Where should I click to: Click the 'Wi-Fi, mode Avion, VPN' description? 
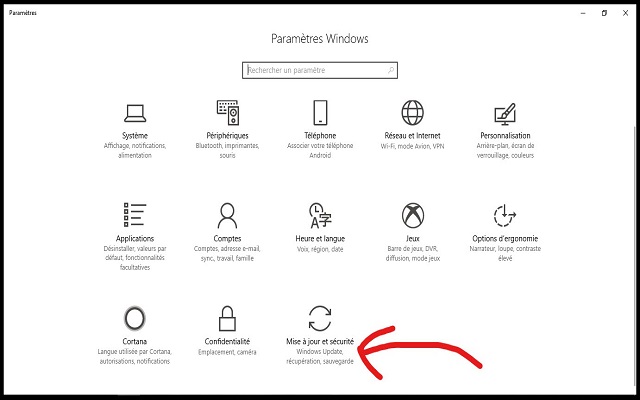[412, 146]
